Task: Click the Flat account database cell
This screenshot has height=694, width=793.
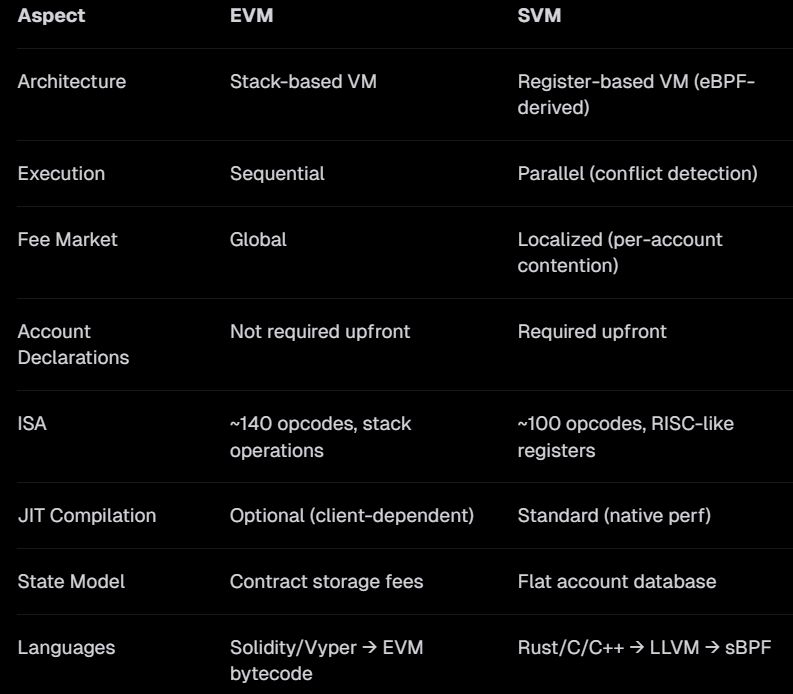Action: point(617,580)
